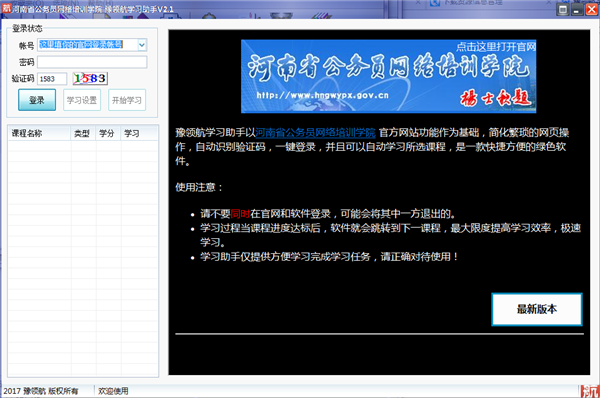Screen dimensions: 600x398
Task: Click the app icon in title bar
Action: [x=7, y=8]
